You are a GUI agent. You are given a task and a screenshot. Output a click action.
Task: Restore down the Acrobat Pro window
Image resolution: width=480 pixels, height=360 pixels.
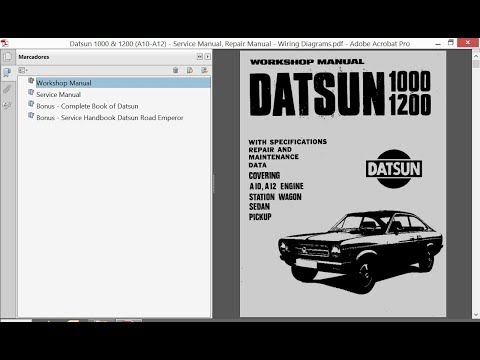(451, 43)
